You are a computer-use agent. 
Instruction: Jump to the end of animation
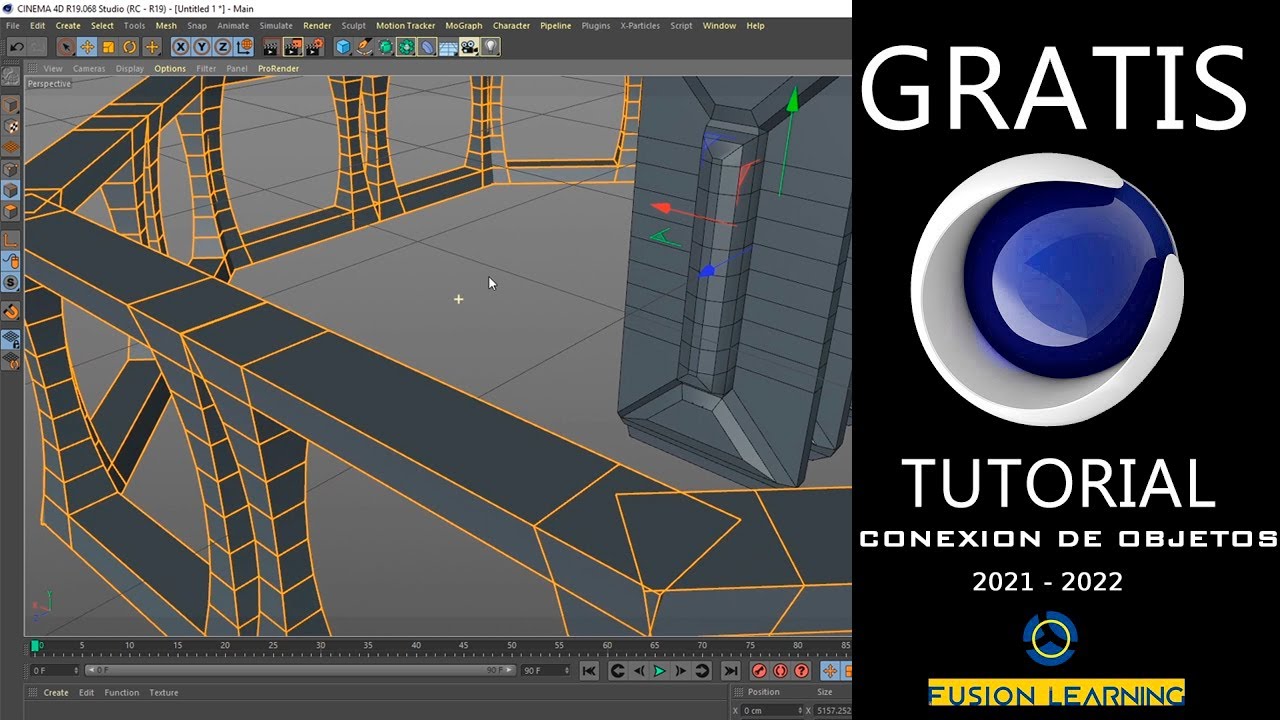tap(731, 671)
